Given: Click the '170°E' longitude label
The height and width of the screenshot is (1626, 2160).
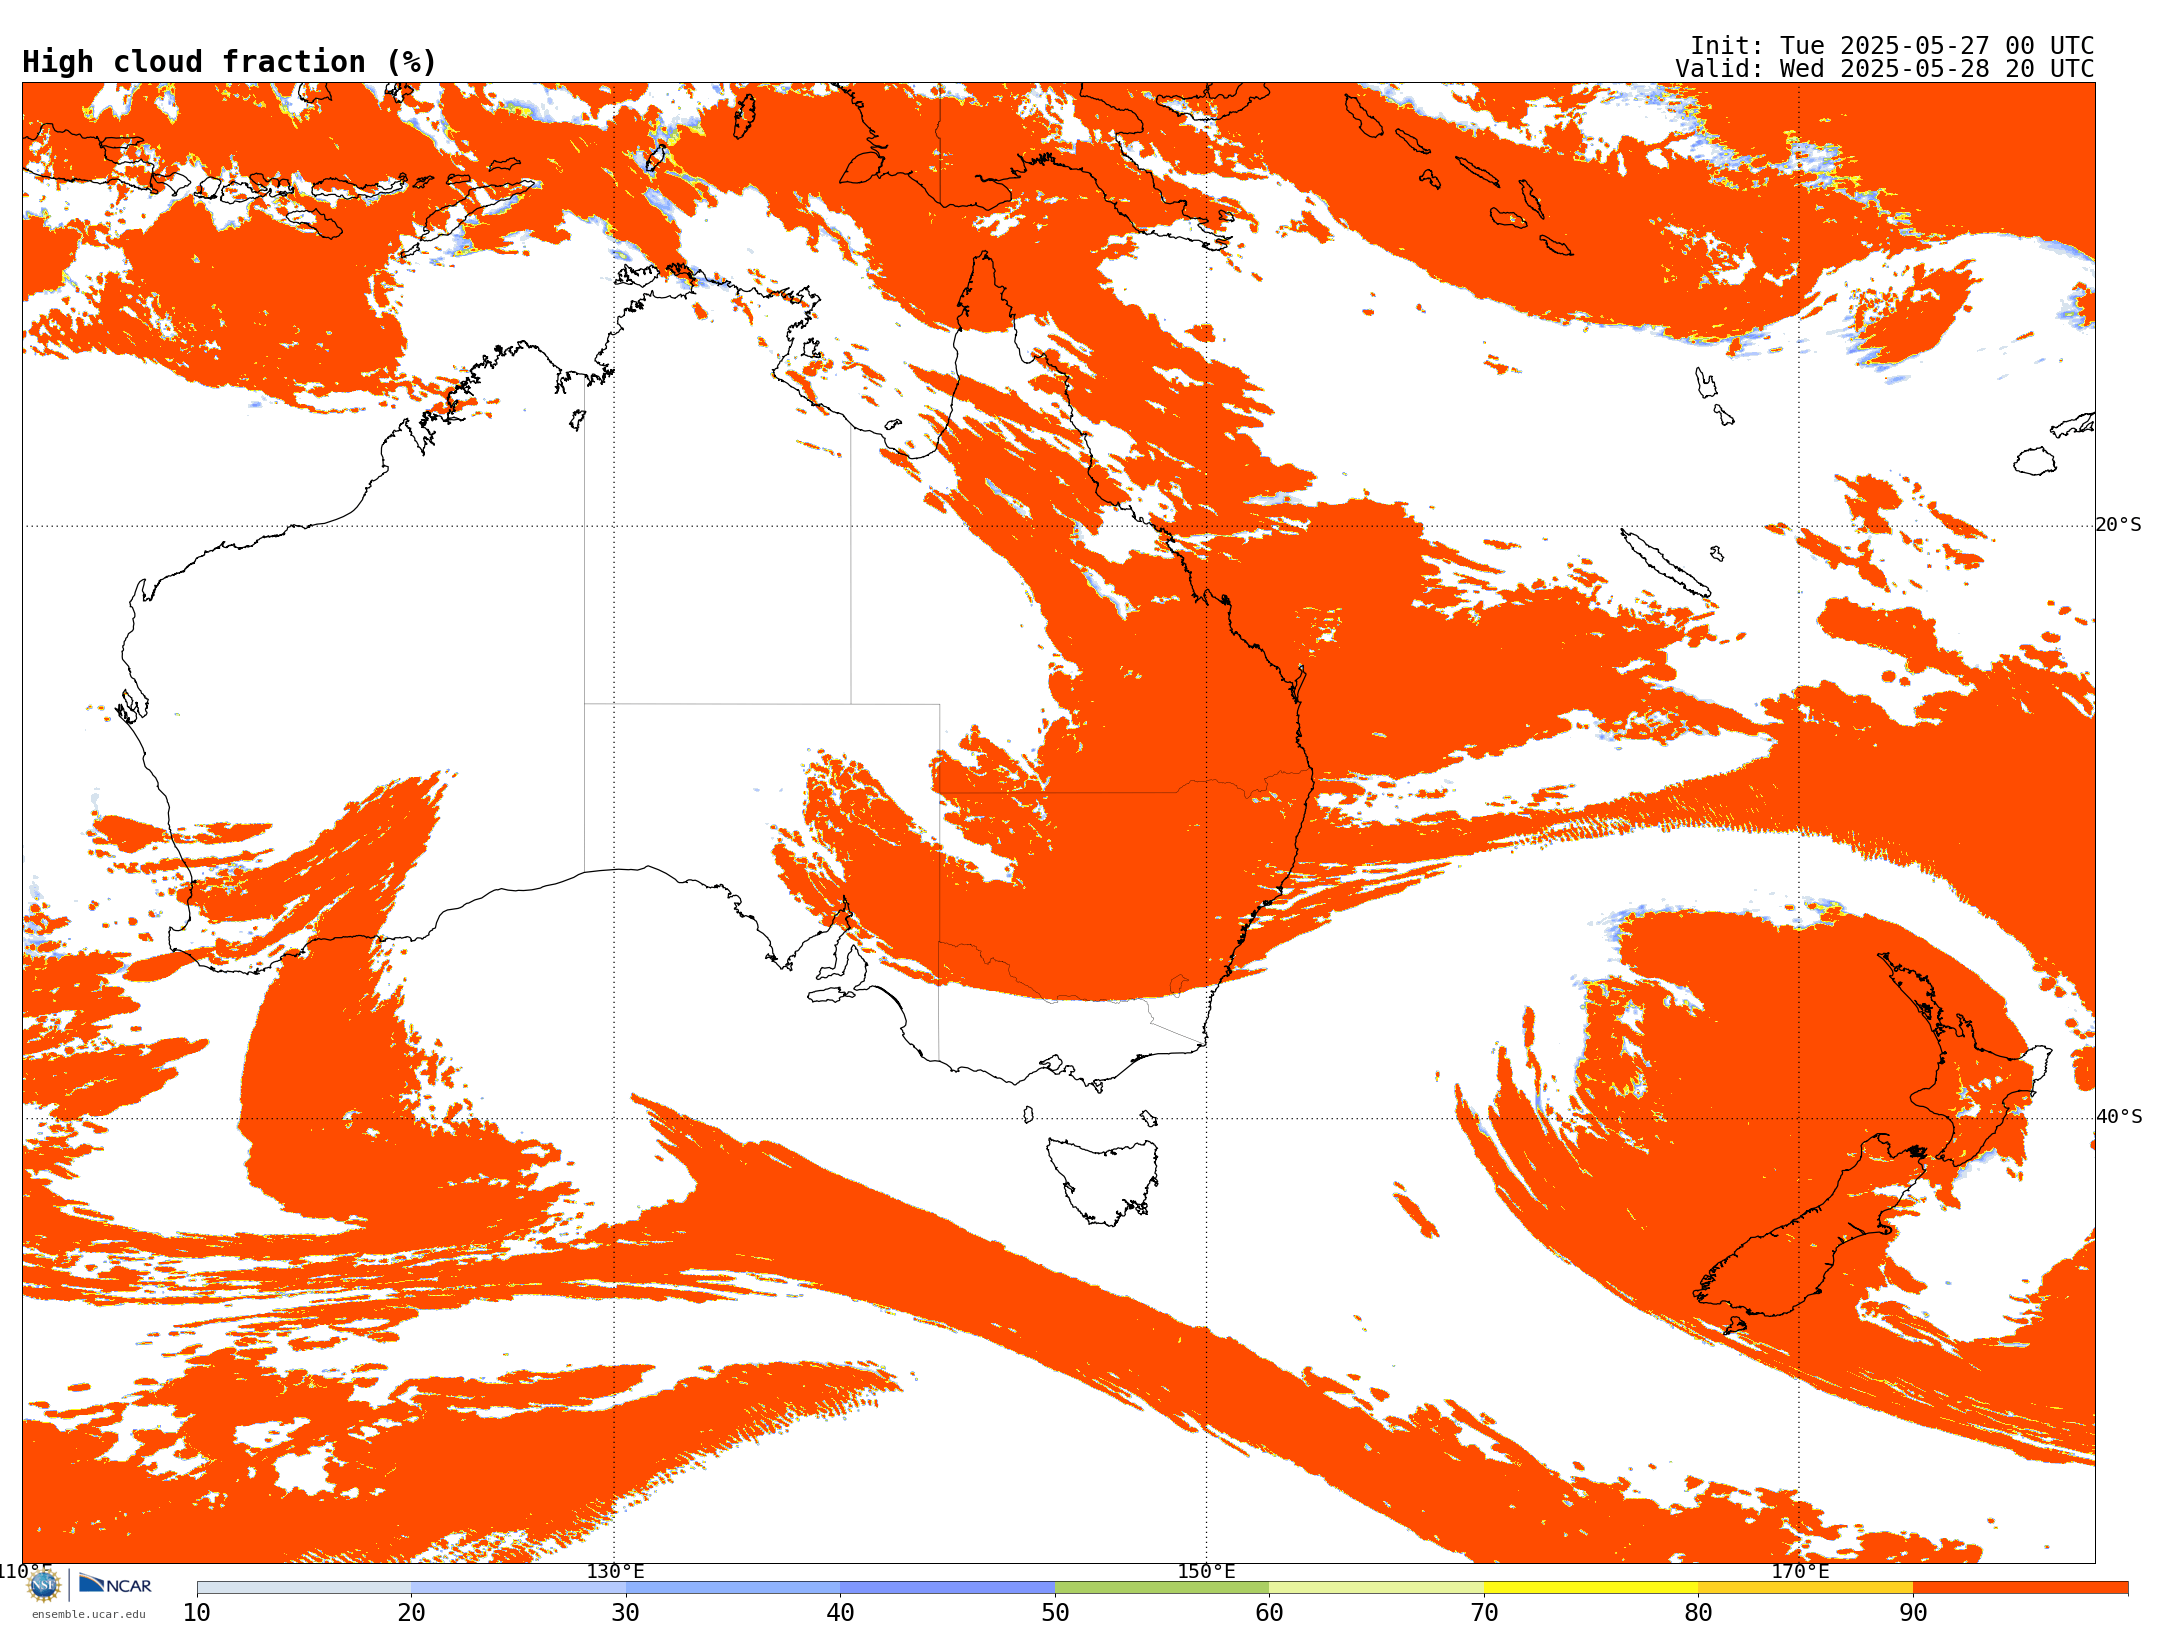Looking at the screenshot, I should click(x=1800, y=1571).
